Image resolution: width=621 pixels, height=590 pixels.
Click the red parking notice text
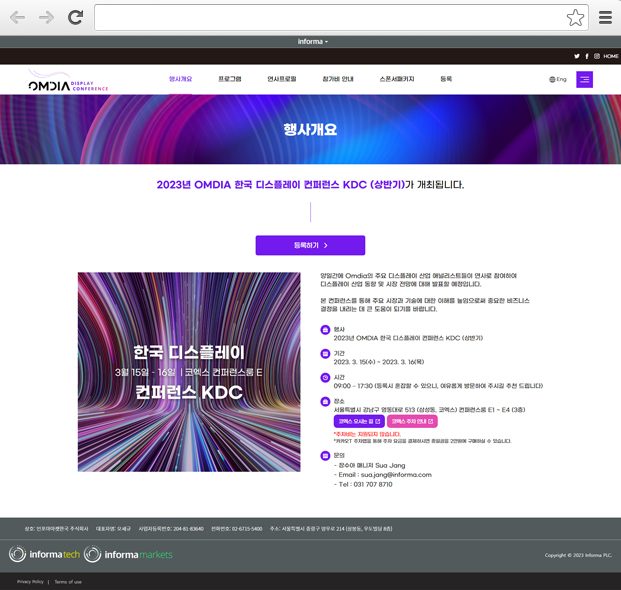(367, 434)
